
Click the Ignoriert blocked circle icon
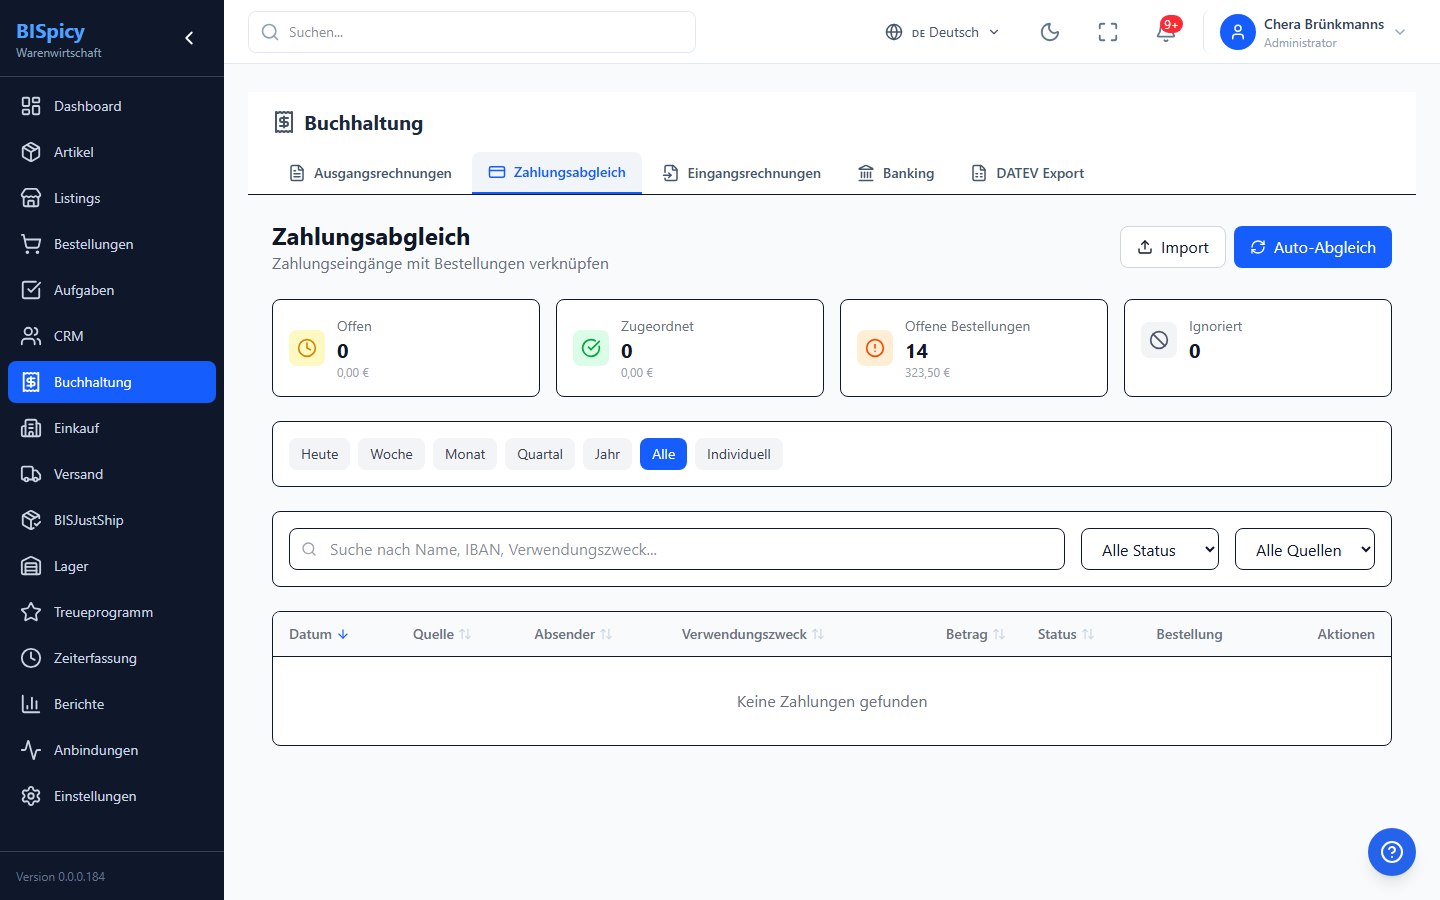1159,340
